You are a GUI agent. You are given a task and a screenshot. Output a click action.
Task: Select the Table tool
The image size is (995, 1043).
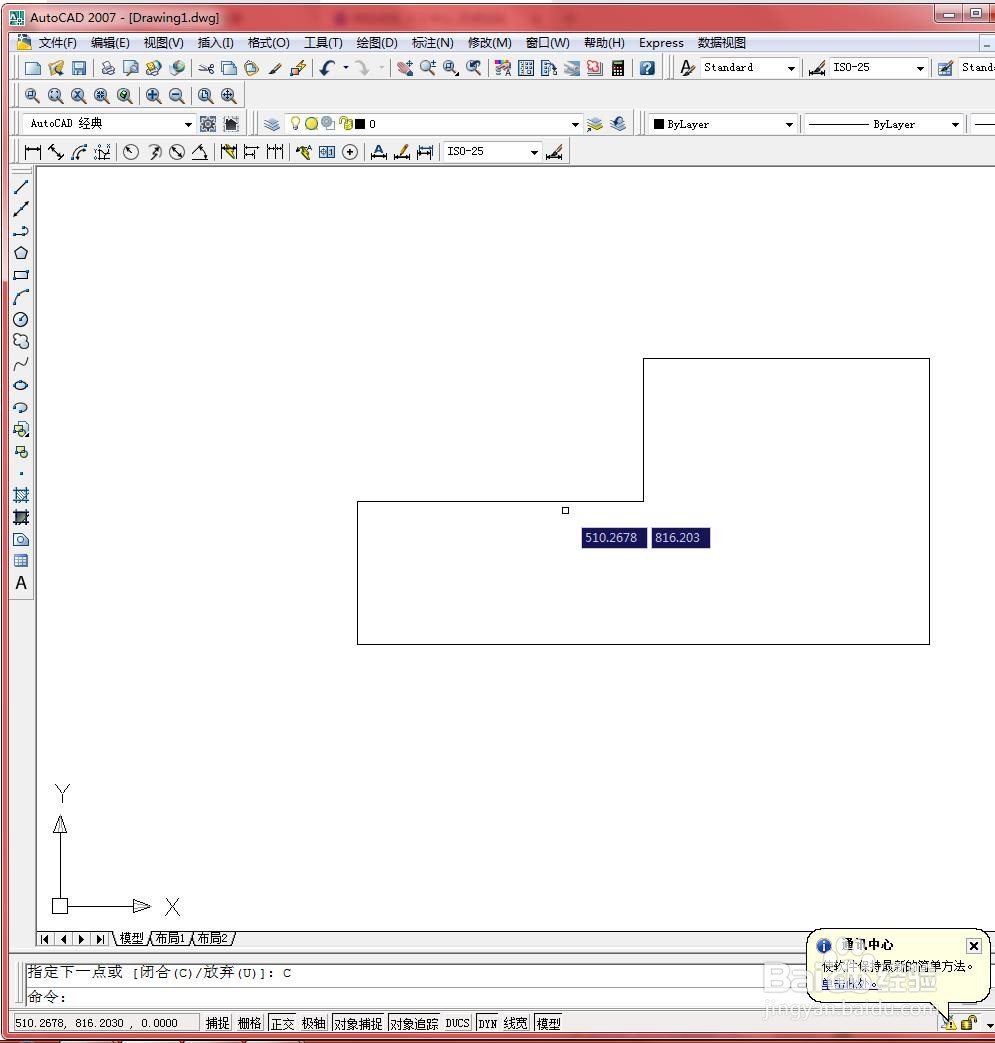[x=21, y=561]
